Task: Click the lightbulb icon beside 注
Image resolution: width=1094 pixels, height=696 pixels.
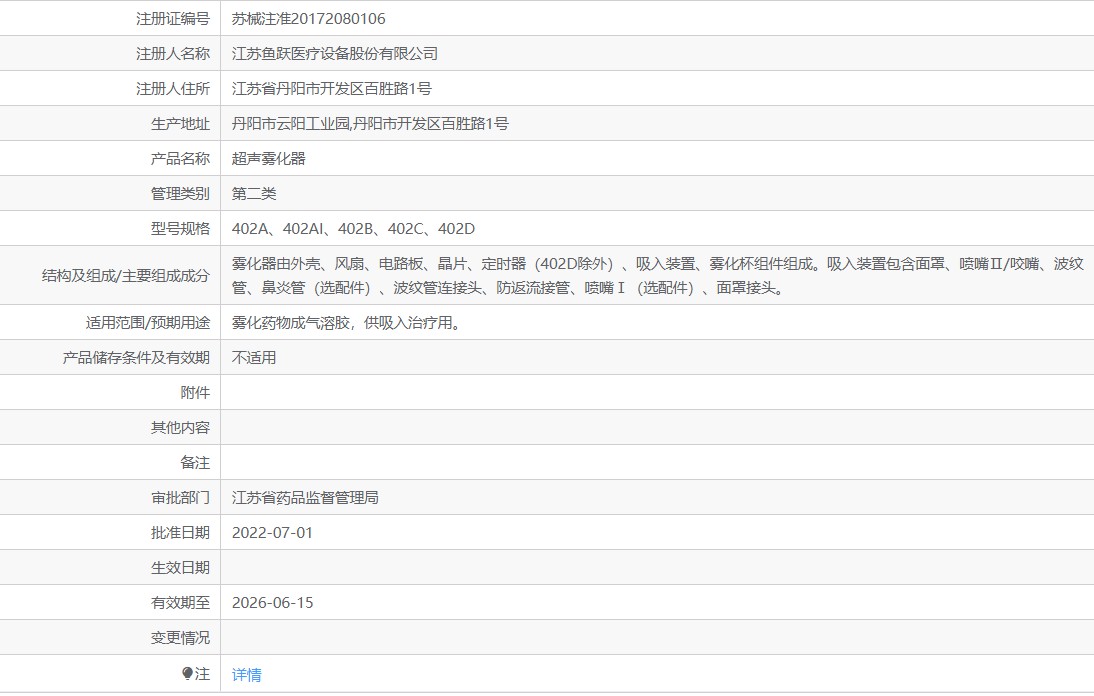Action: 187,673
